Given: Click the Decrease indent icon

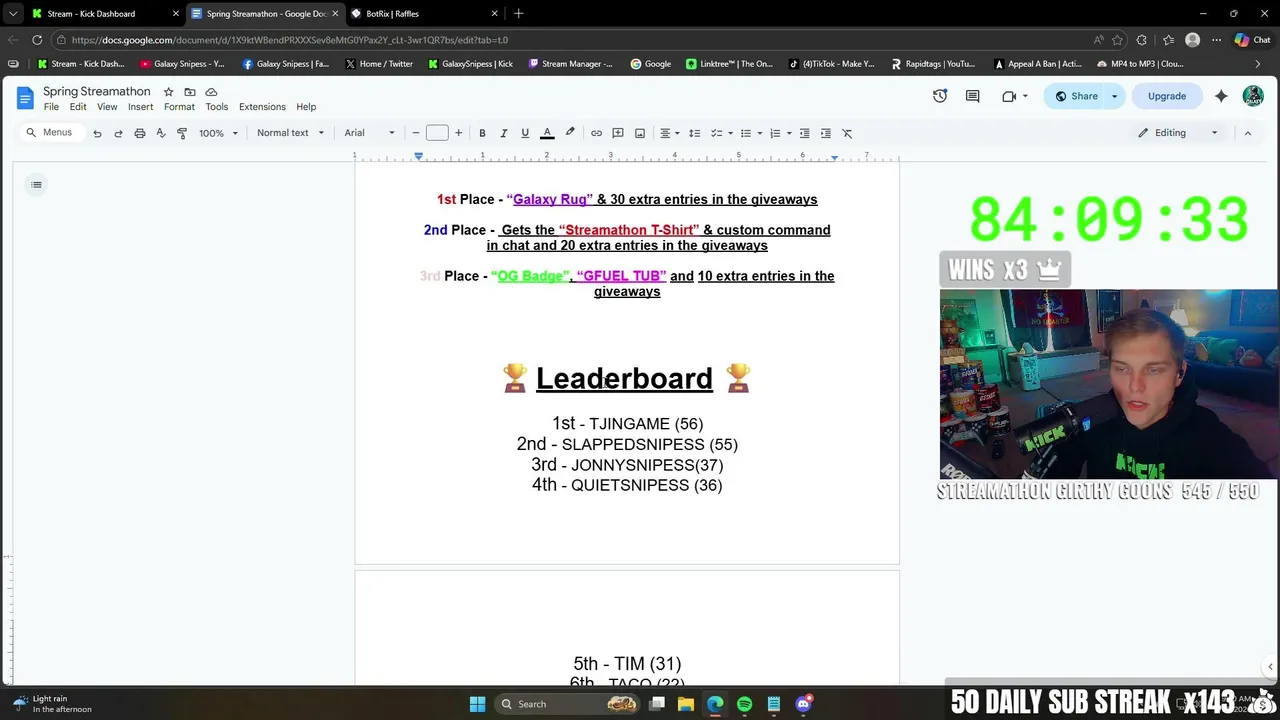Looking at the screenshot, I should [804, 133].
